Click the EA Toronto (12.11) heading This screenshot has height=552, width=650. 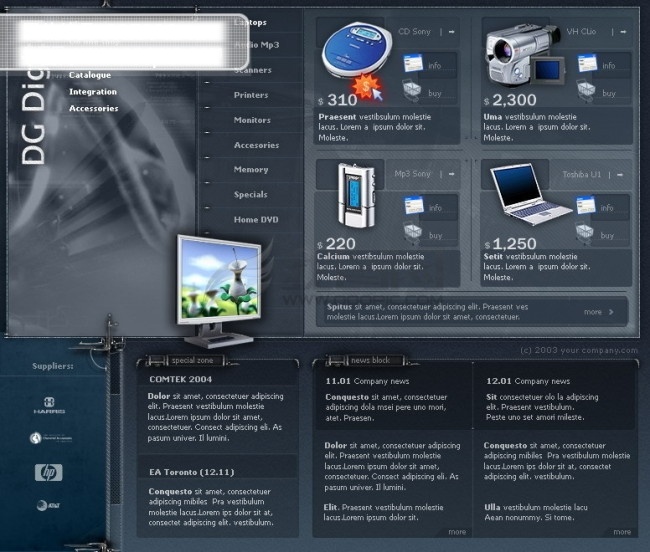(192, 472)
